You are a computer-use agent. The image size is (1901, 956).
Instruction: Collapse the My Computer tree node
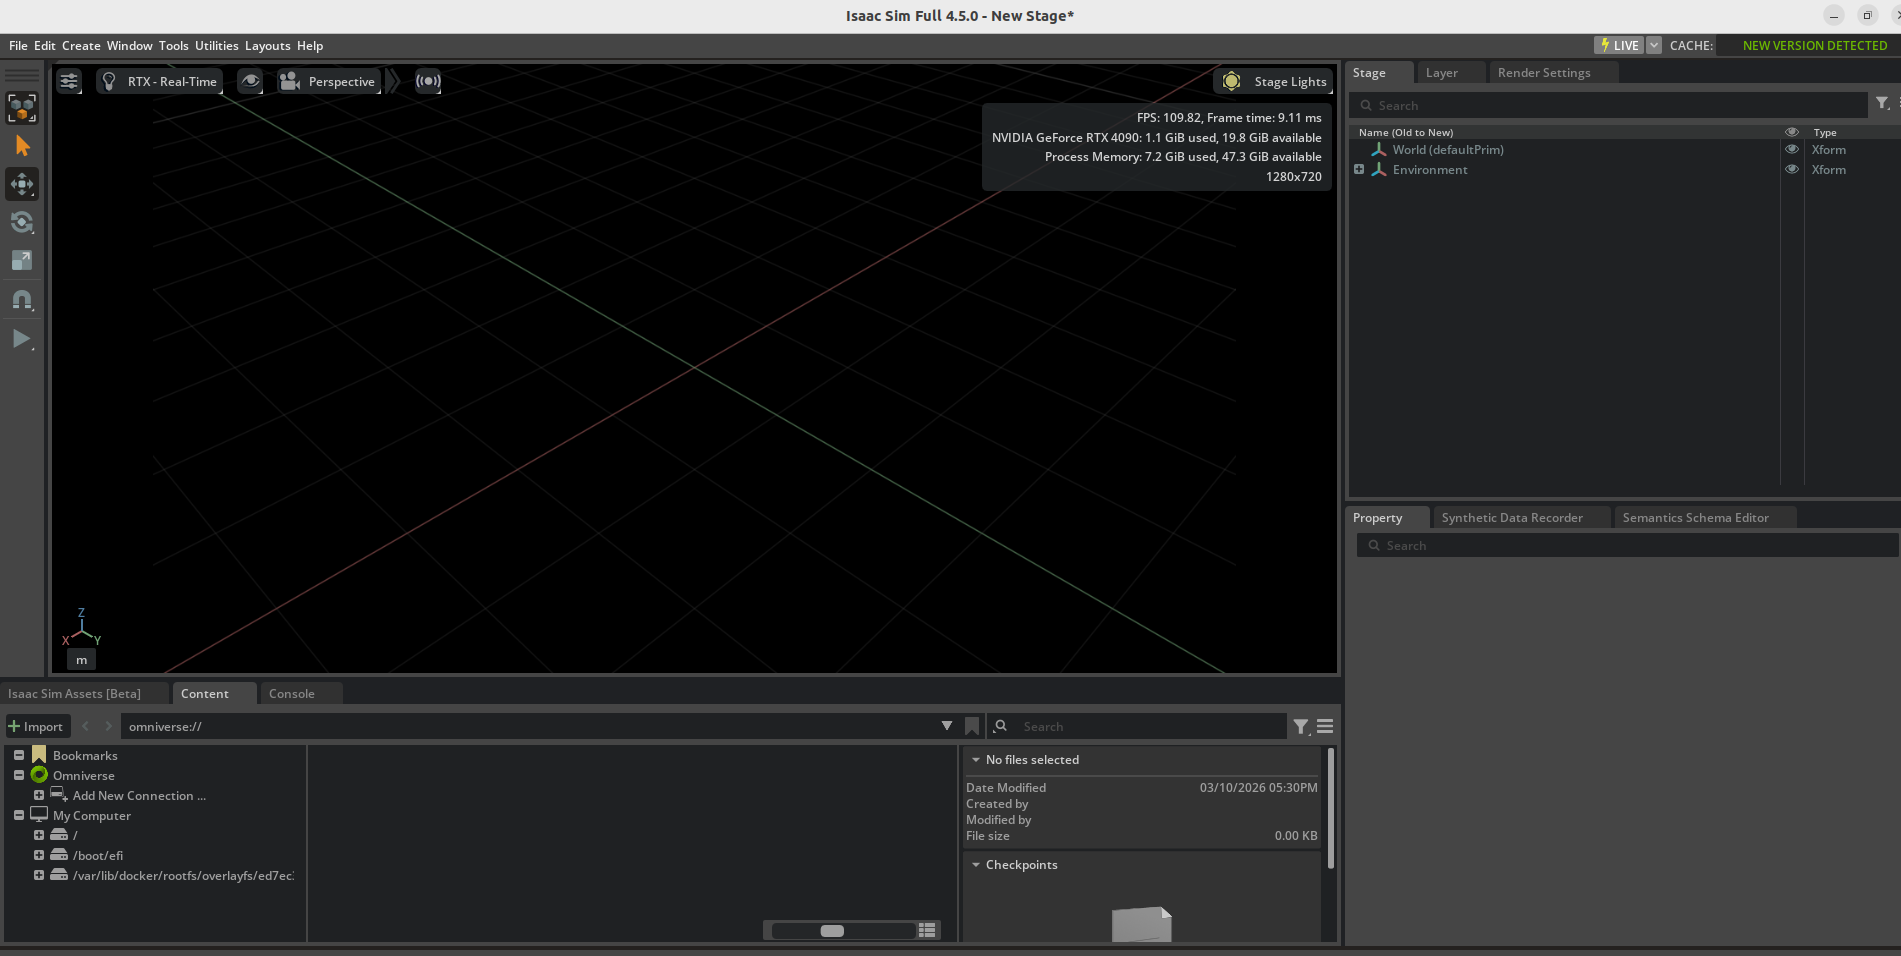(x=19, y=816)
